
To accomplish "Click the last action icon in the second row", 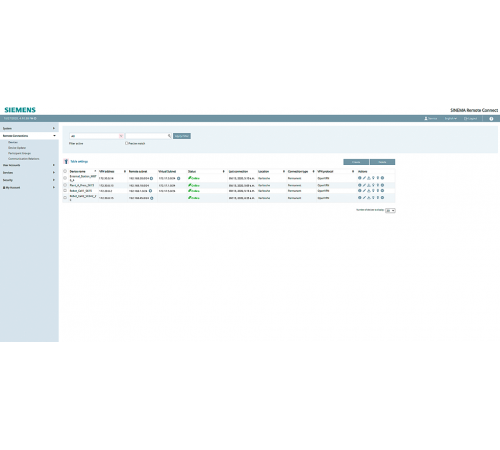I will [382, 185].
